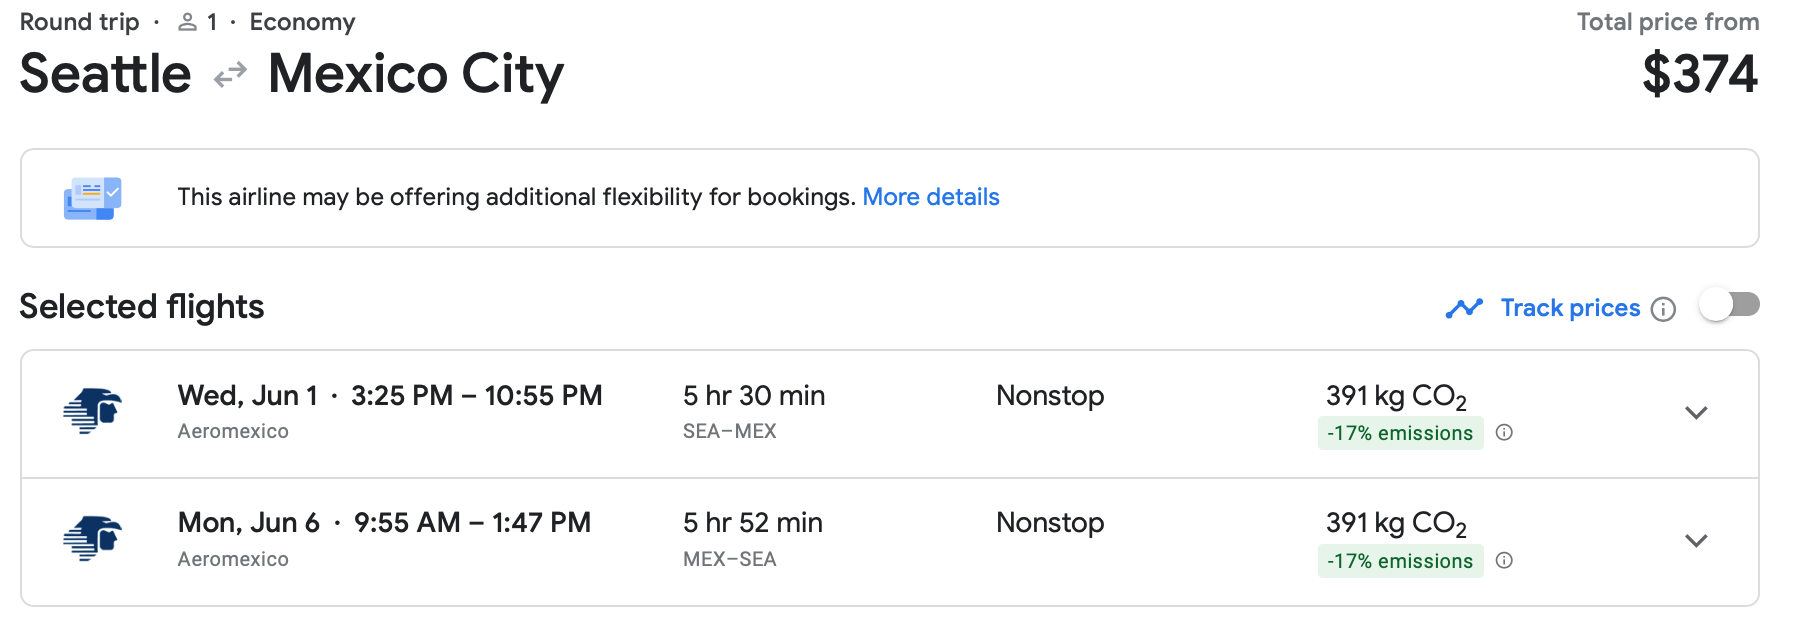Click the Aeromexico logo on the Jun 1 flight
The height and width of the screenshot is (638, 1802).
point(92,411)
